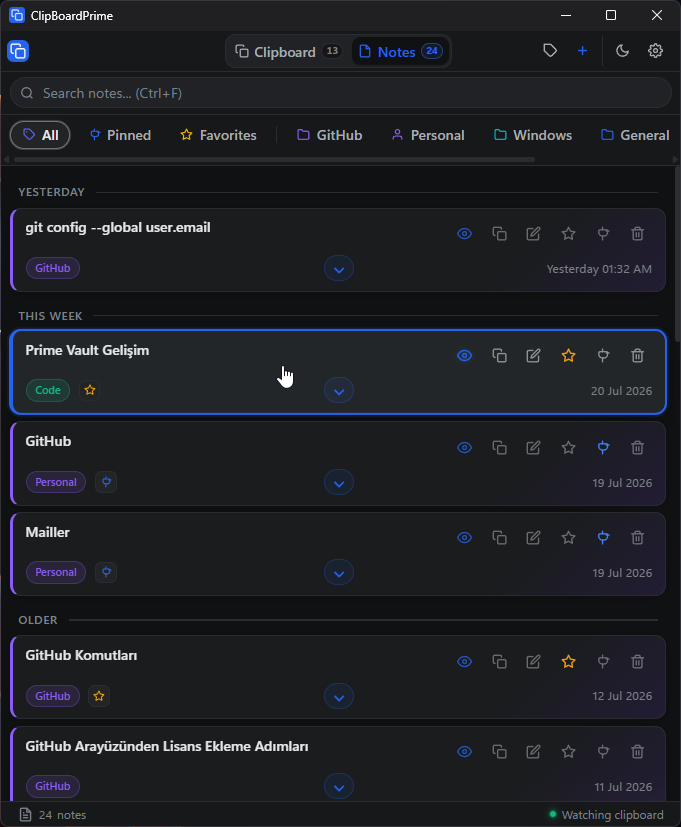
Task: Expand the git config note
Action: click(x=339, y=268)
